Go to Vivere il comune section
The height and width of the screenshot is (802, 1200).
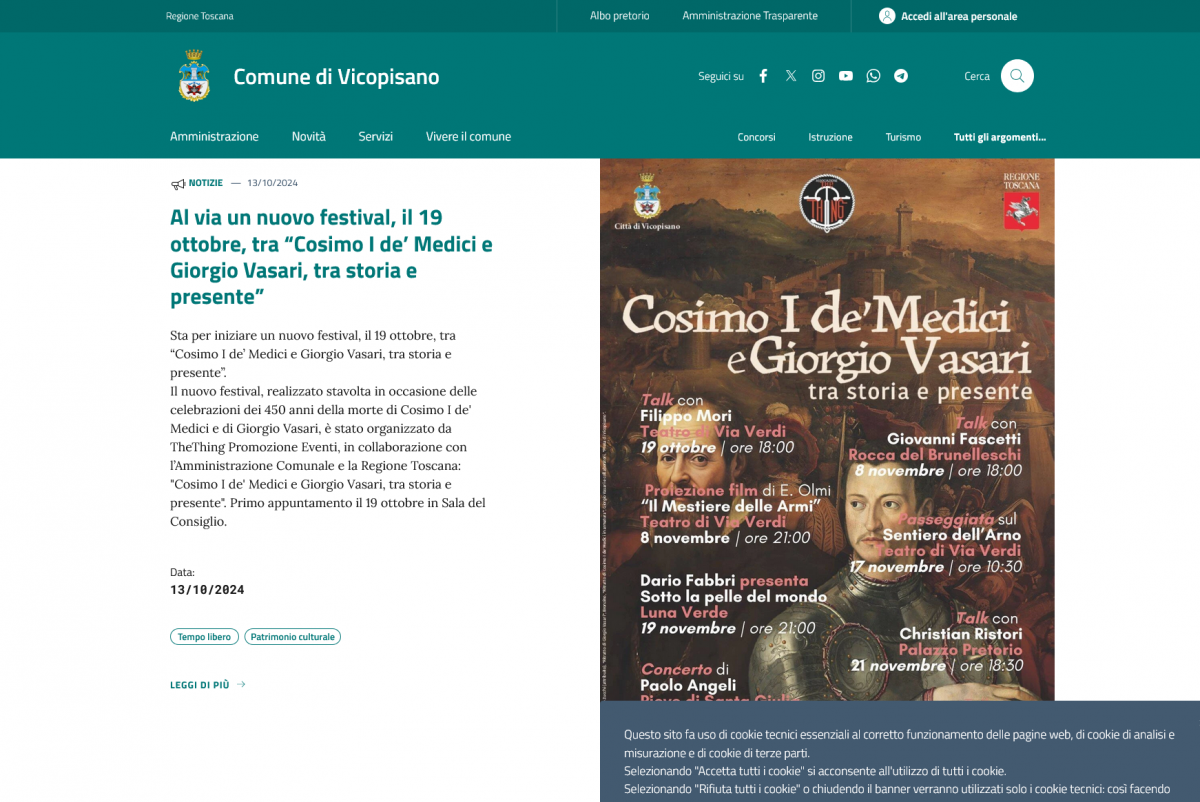coord(468,137)
